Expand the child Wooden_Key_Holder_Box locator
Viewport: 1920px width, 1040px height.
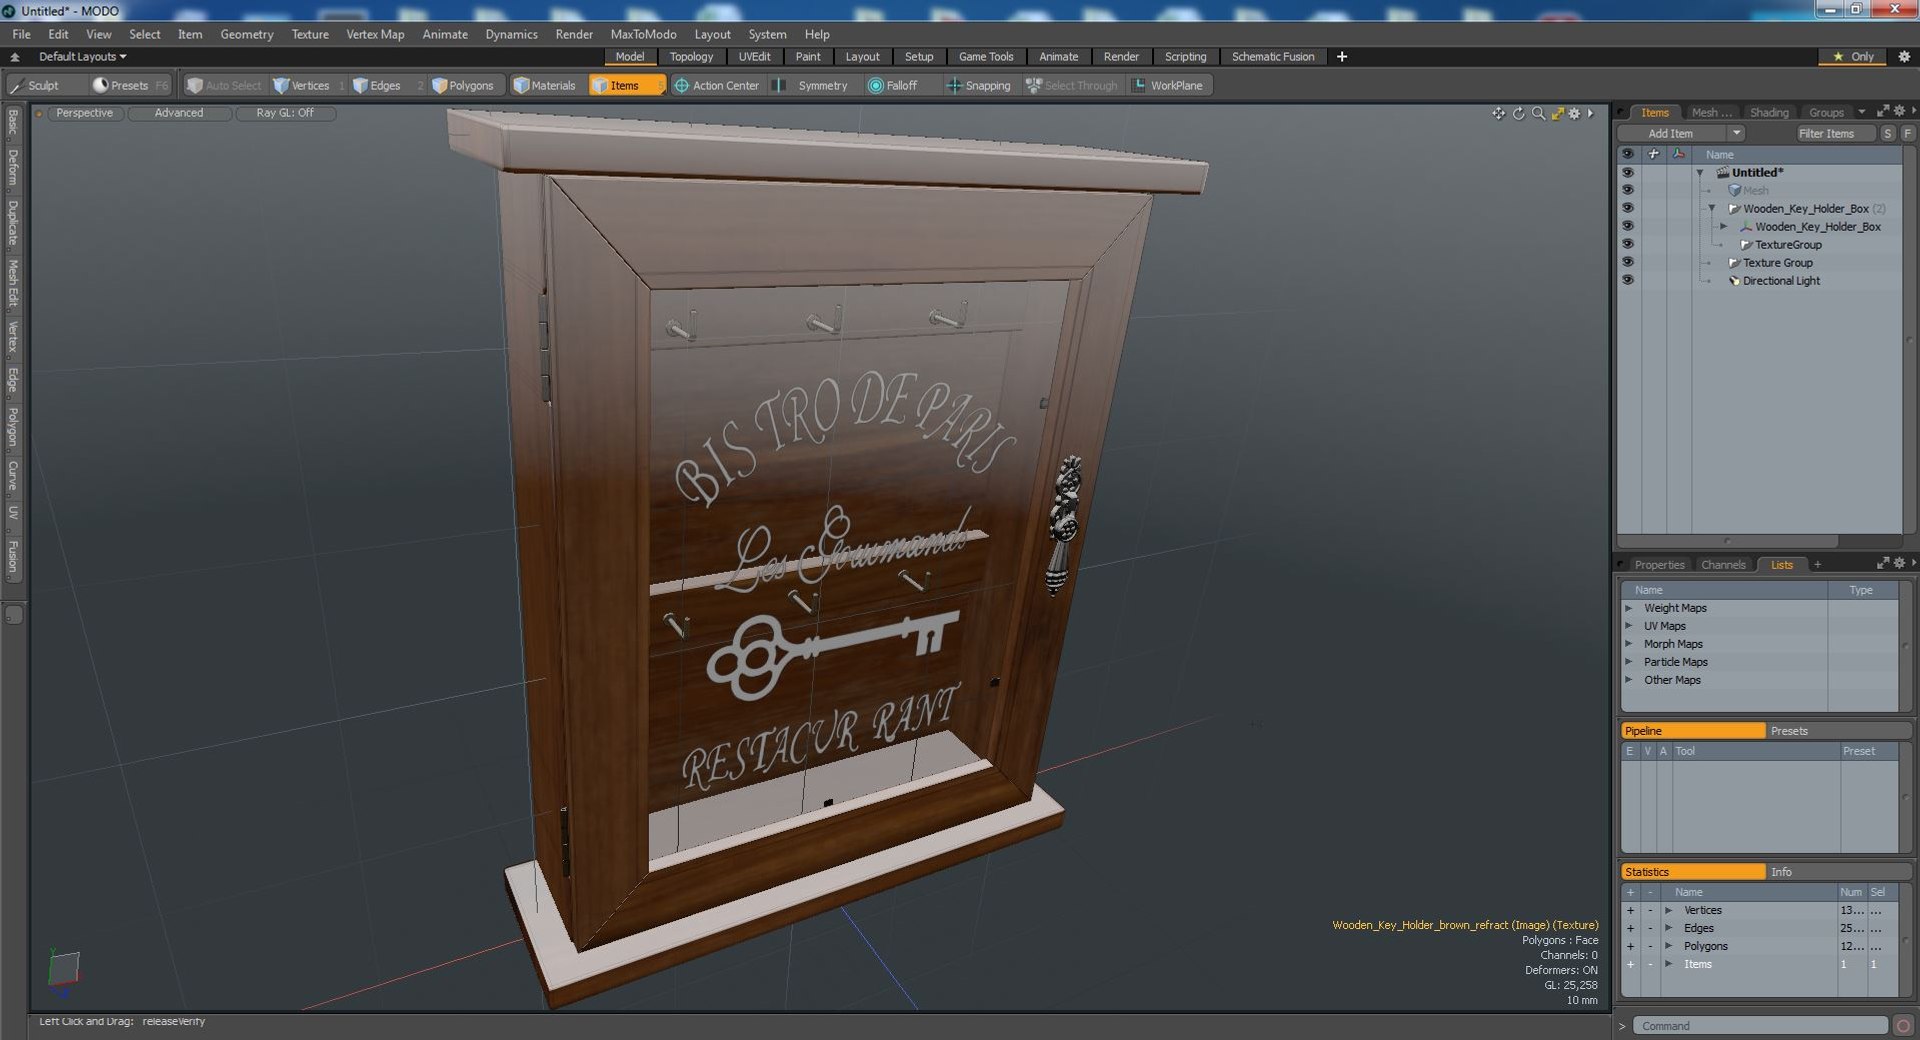[1724, 227]
